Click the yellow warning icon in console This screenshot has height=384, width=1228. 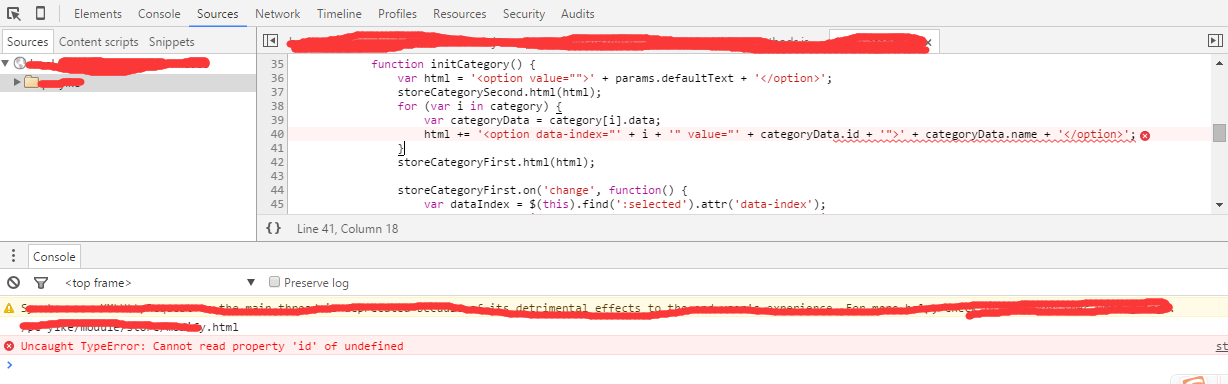(10, 308)
